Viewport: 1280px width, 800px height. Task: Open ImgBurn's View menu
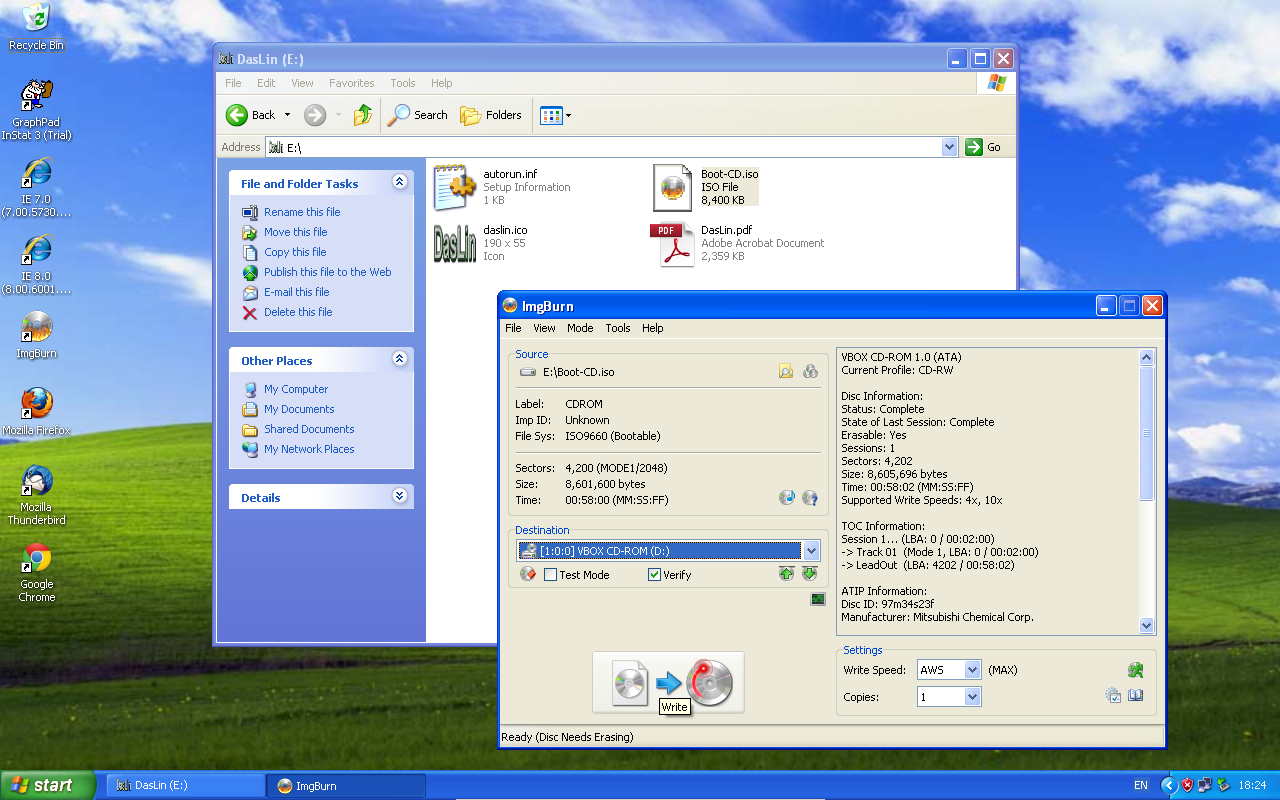click(x=544, y=328)
